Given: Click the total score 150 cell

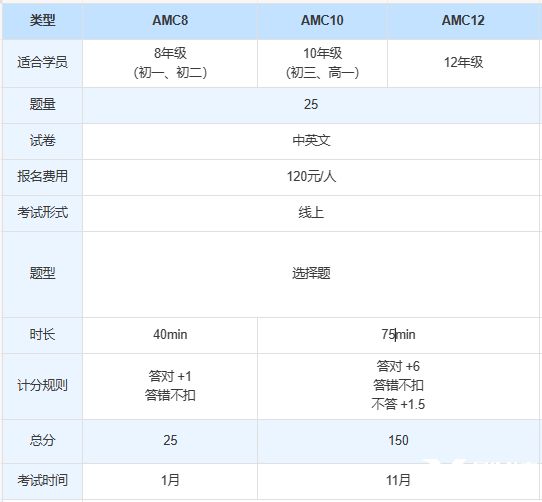Looking at the screenshot, I should point(399,441).
